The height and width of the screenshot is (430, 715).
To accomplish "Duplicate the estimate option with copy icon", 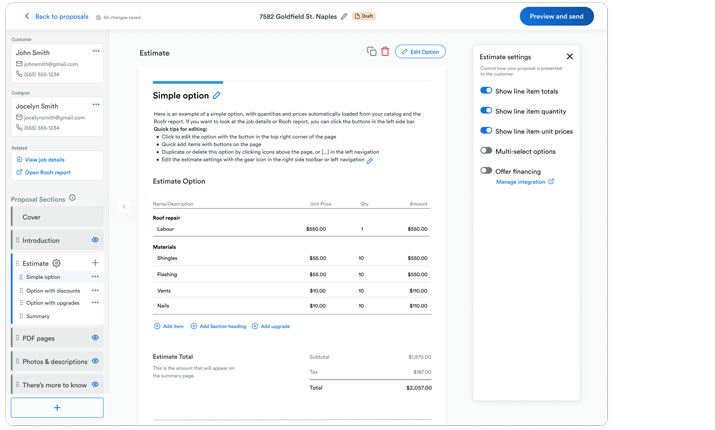I will [371, 51].
